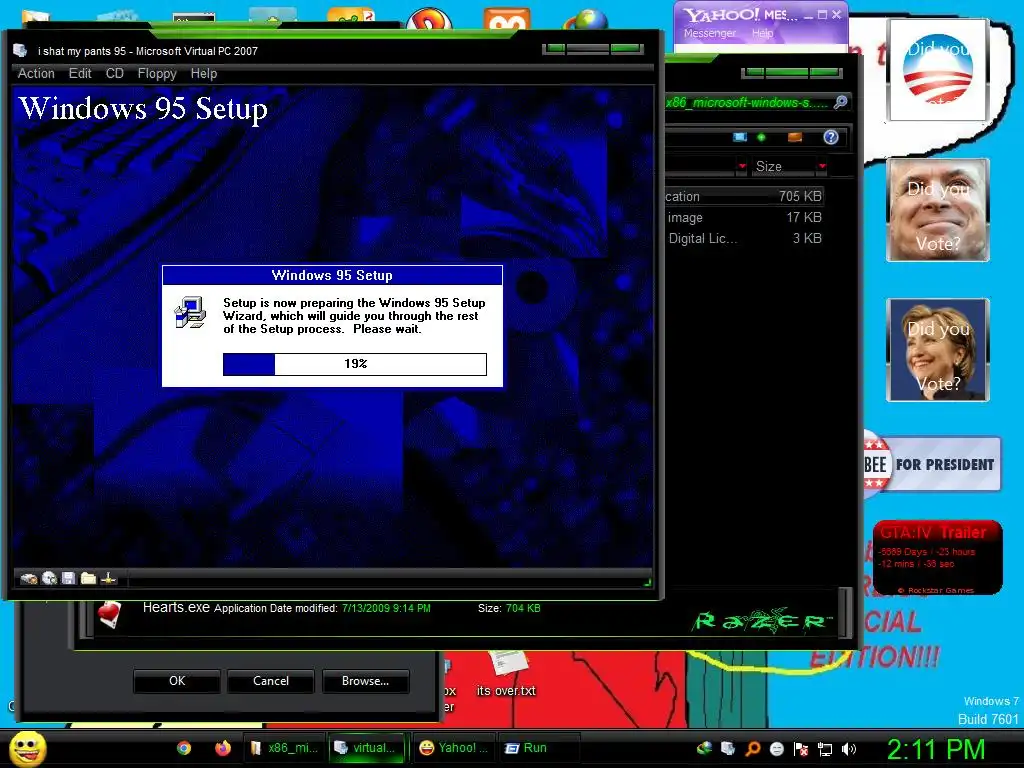Image resolution: width=1024 pixels, height=768 pixels.
Task: Open the Floppy menu in Virtual PC
Action: tap(157, 74)
